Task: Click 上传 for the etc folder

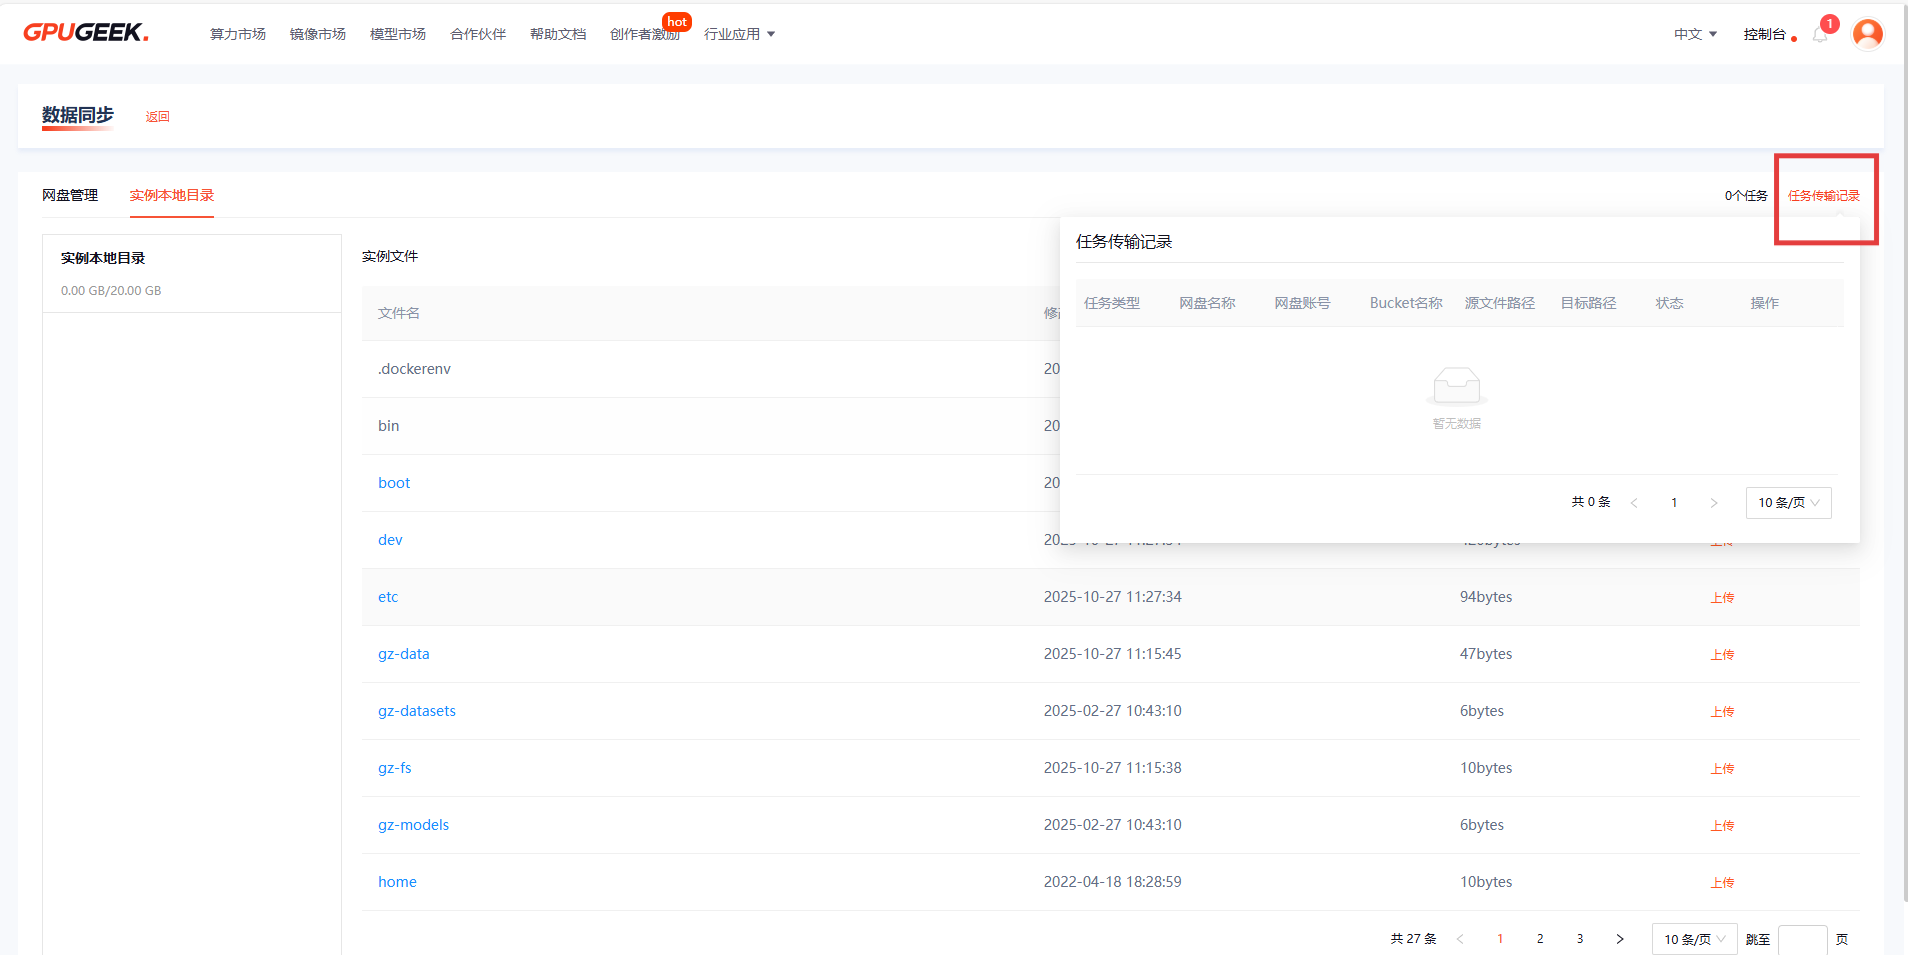Action: 1722,598
